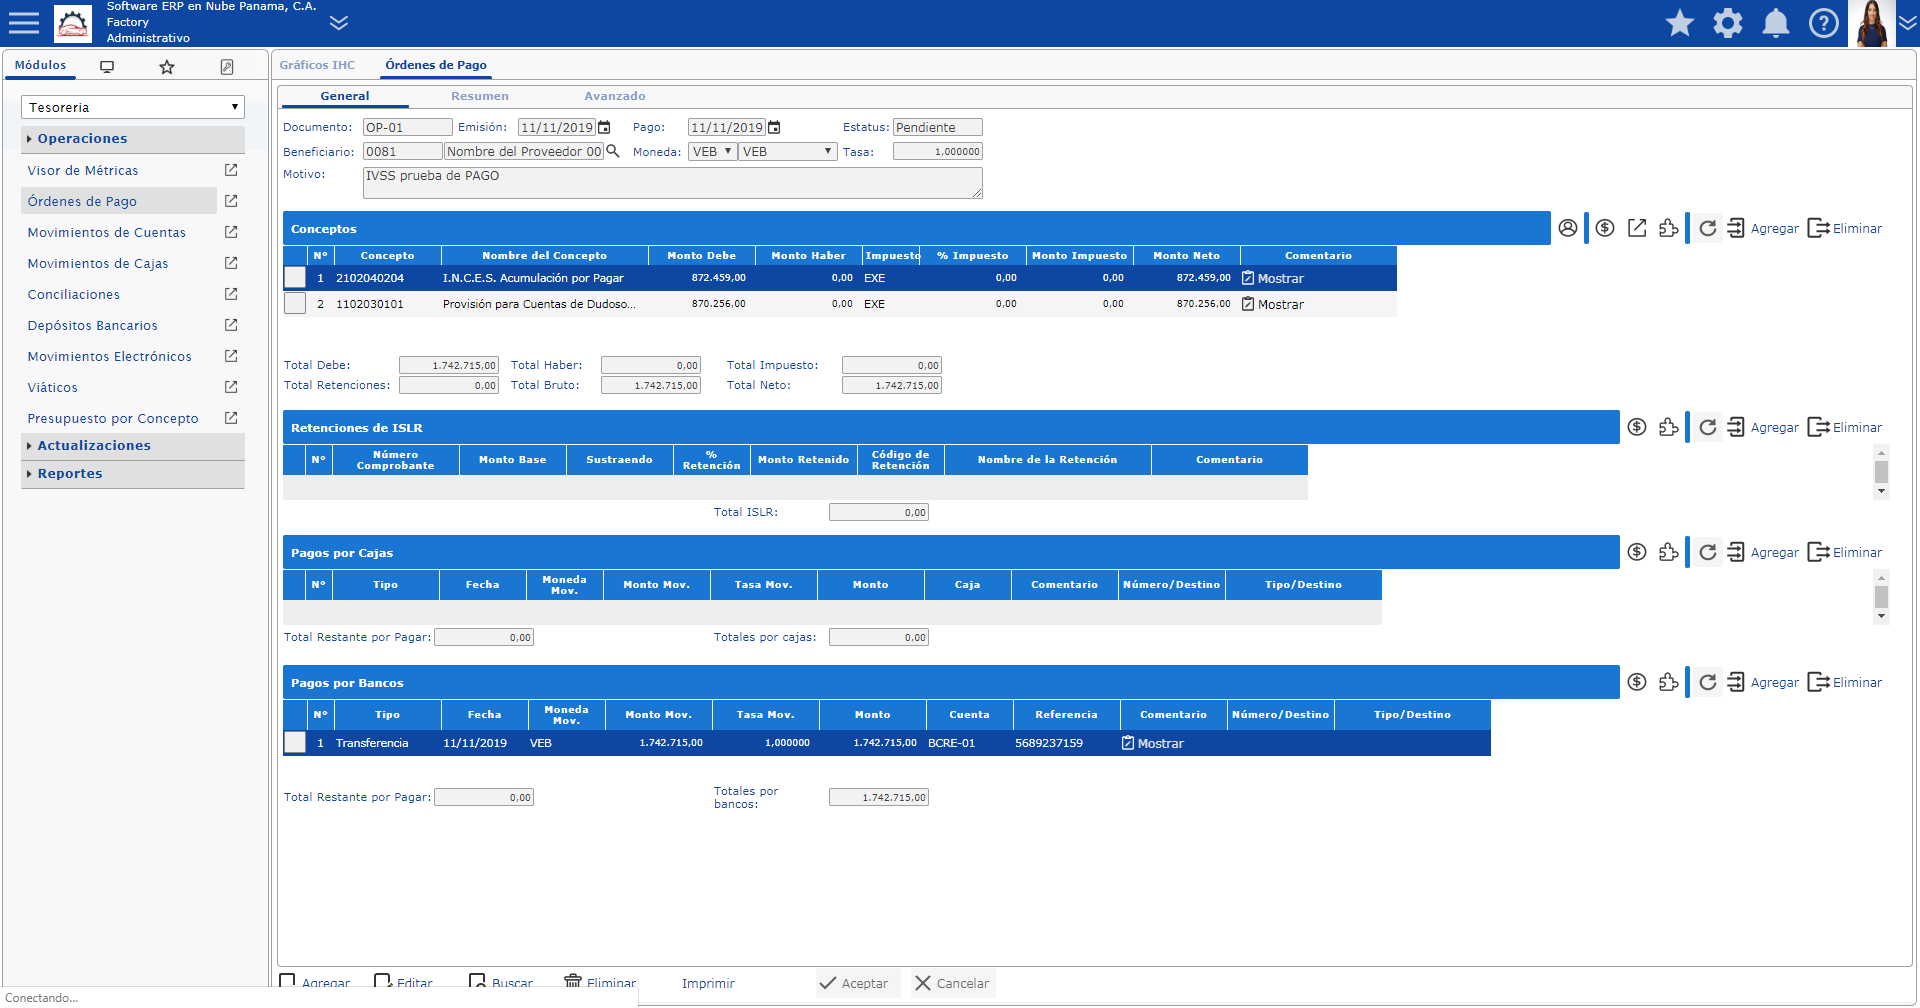Screen dimensions: 1920x1008
Task: Click the Tasa value field
Action: [938, 152]
